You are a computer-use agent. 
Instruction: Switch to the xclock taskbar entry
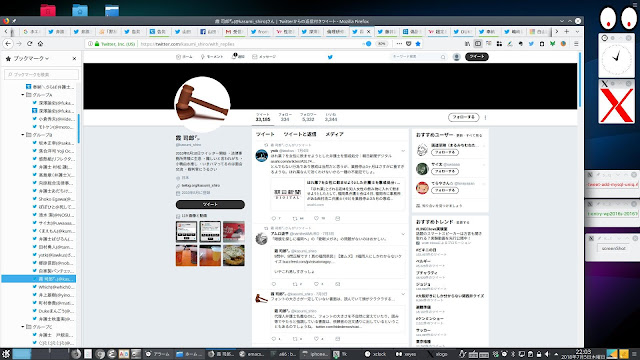(x=375, y=354)
